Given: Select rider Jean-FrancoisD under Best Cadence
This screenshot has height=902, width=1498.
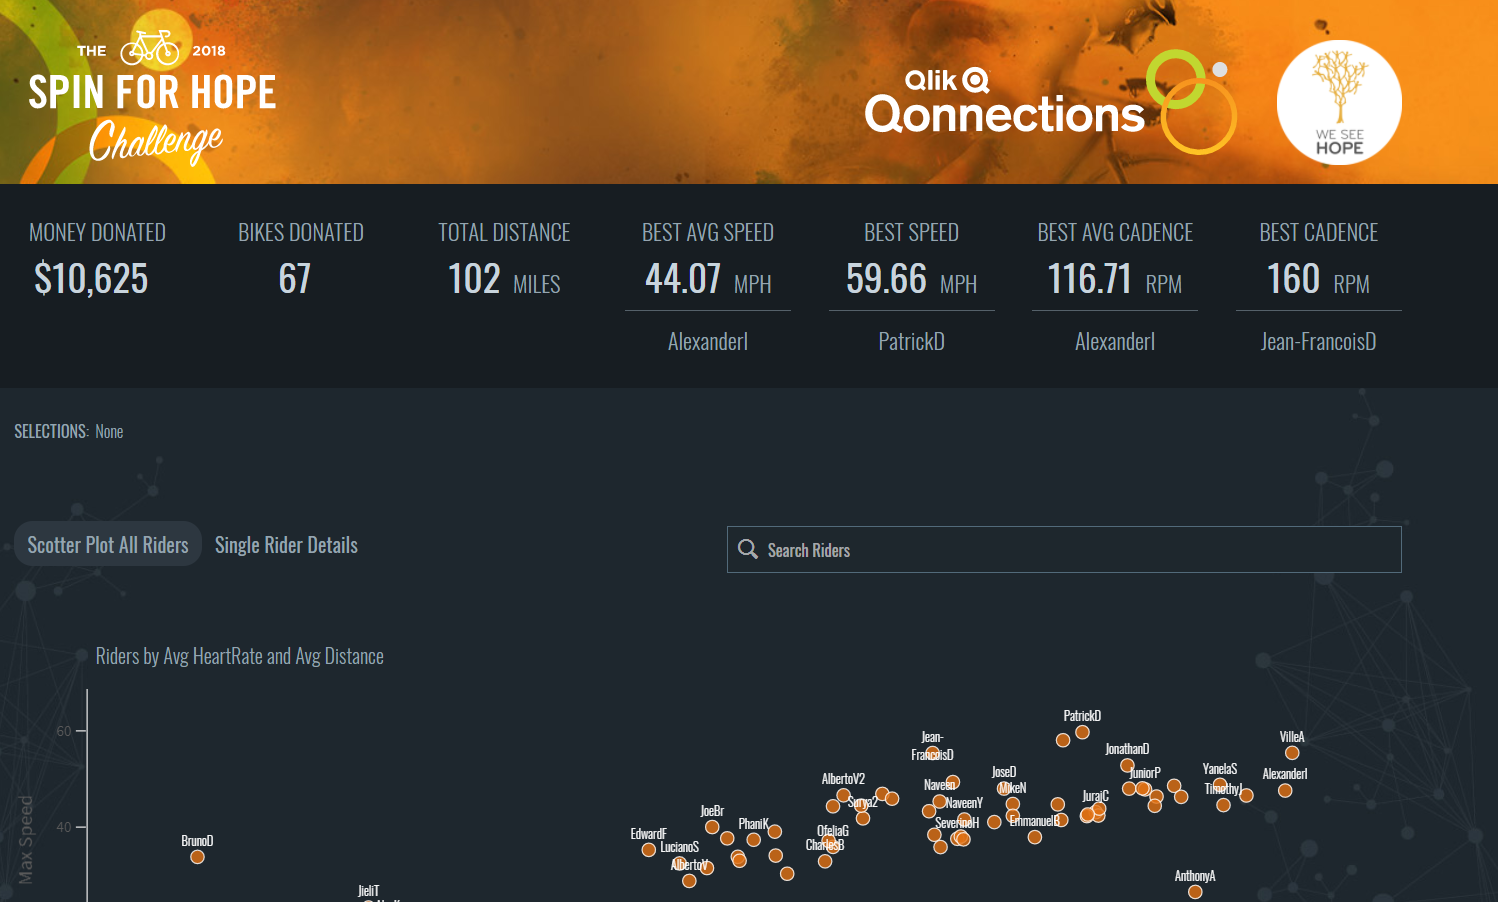Looking at the screenshot, I should click(x=1318, y=342).
